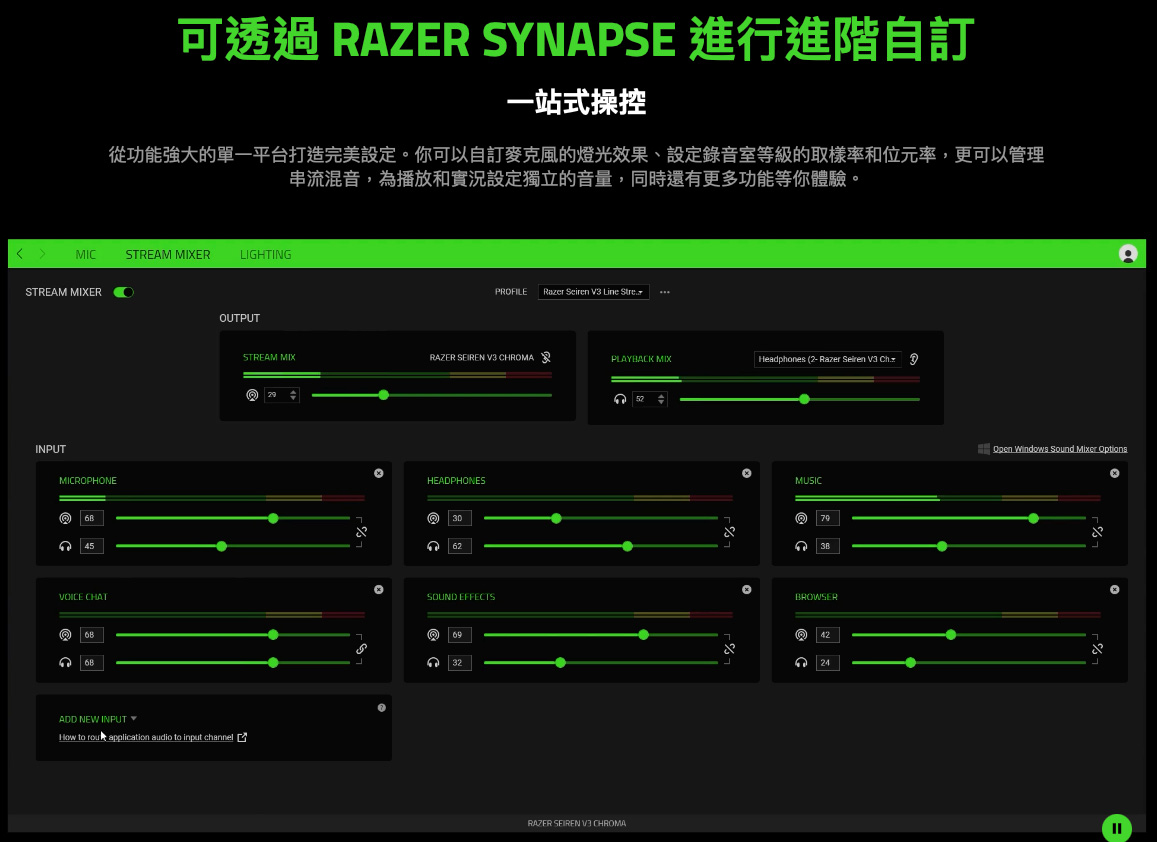
Task: Remove the Browser input channel
Action: click(x=1114, y=590)
